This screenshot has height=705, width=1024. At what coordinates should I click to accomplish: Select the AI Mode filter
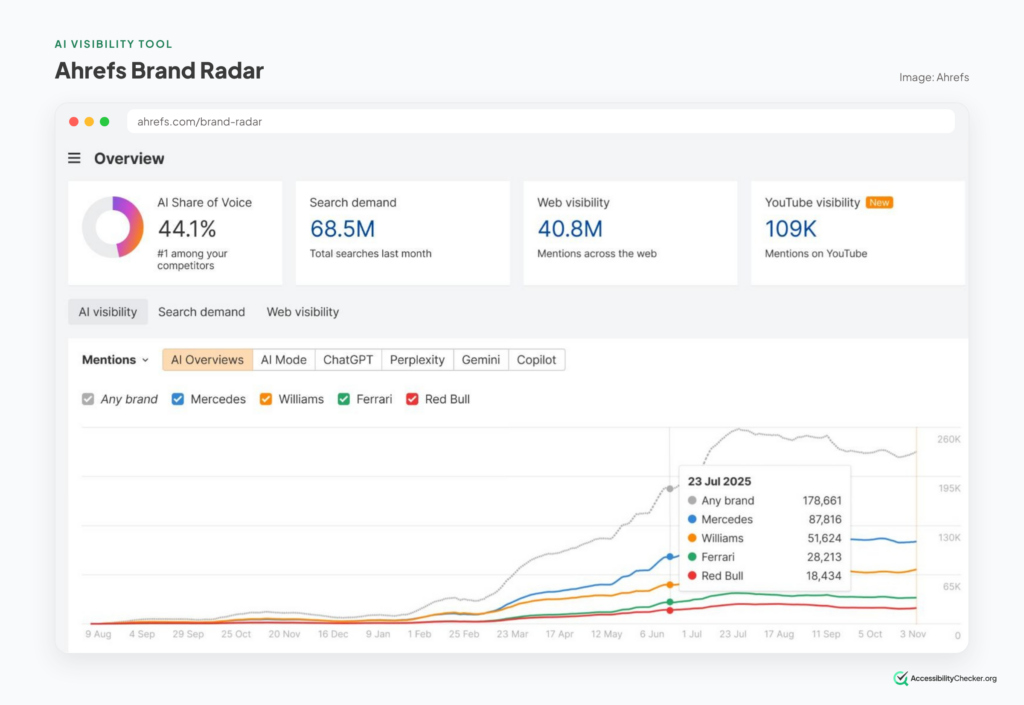(283, 360)
